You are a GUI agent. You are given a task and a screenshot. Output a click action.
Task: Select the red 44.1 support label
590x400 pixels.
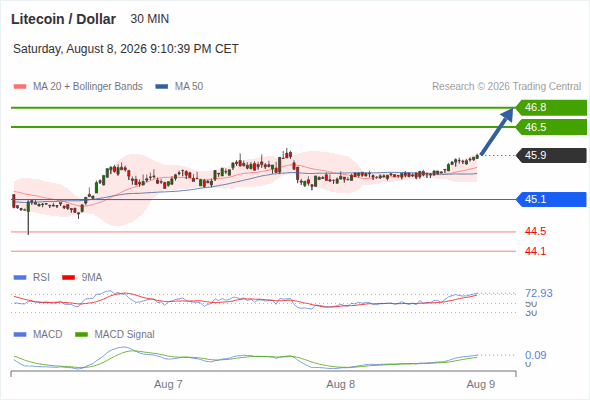click(x=535, y=251)
